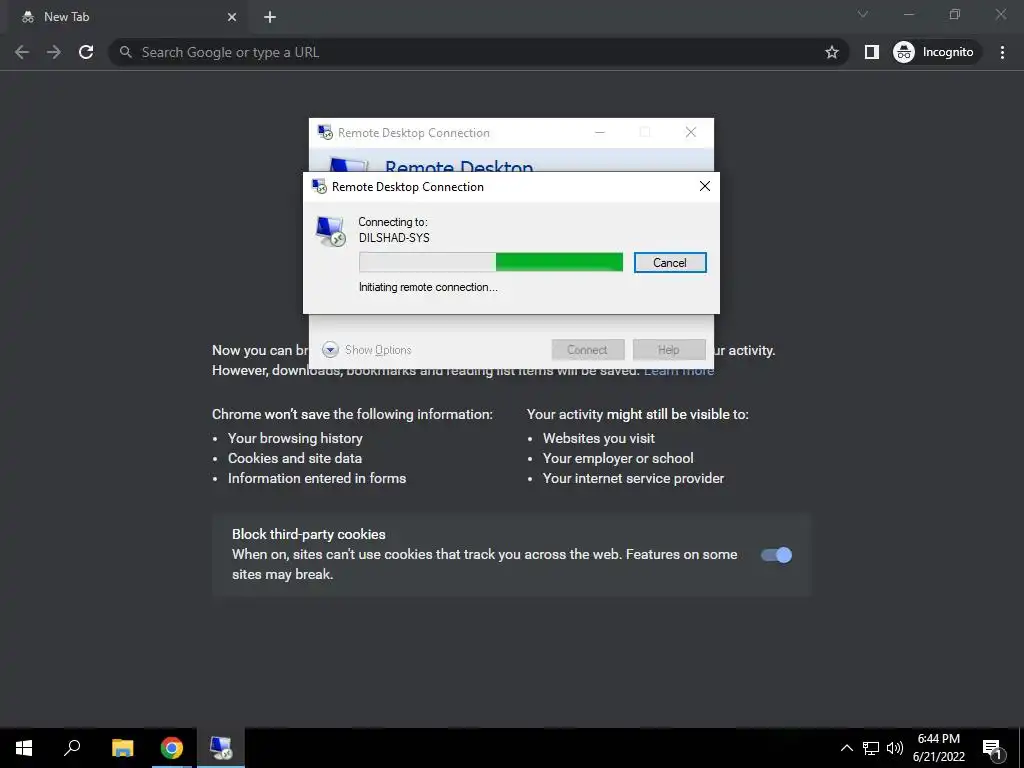Close the New Tab tab
The width and height of the screenshot is (1024, 768).
[232, 17]
